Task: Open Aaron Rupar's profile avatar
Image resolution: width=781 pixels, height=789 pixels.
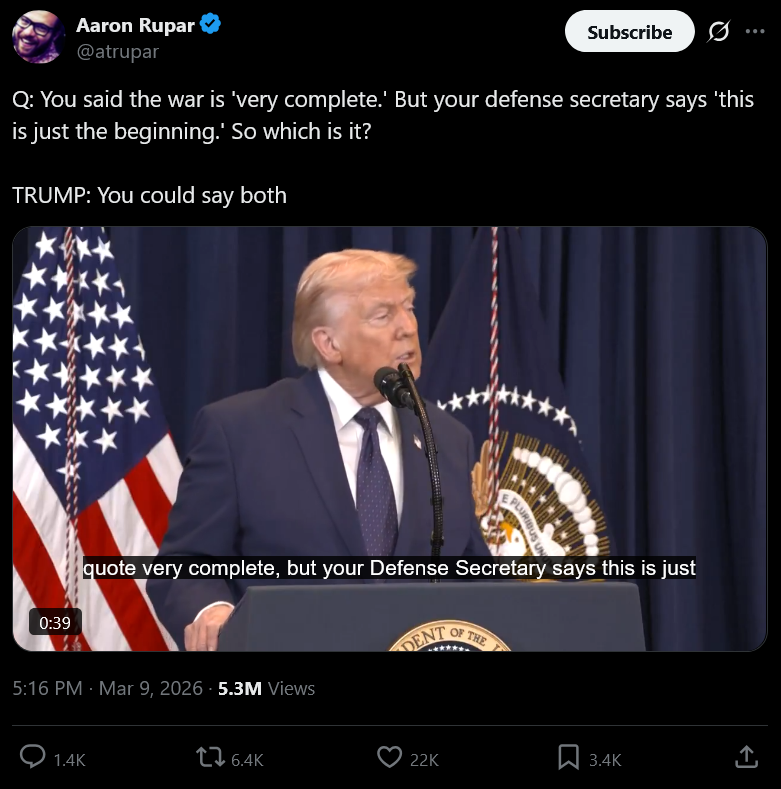Action: coord(38,37)
